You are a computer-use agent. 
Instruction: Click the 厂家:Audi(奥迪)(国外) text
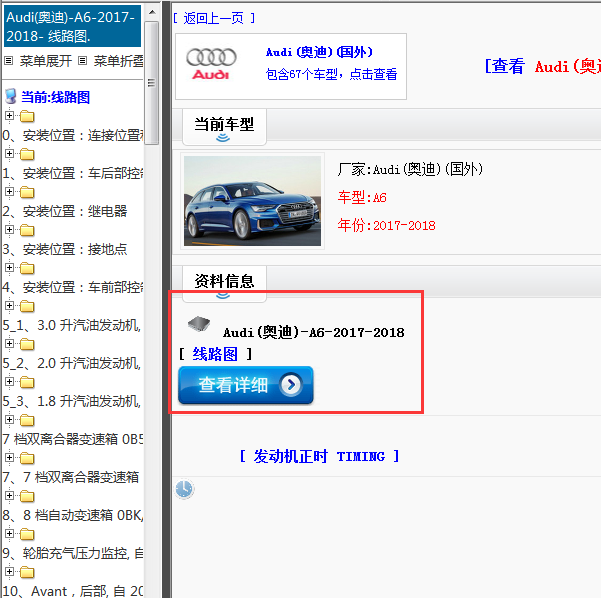pyautogui.click(x=410, y=169)
